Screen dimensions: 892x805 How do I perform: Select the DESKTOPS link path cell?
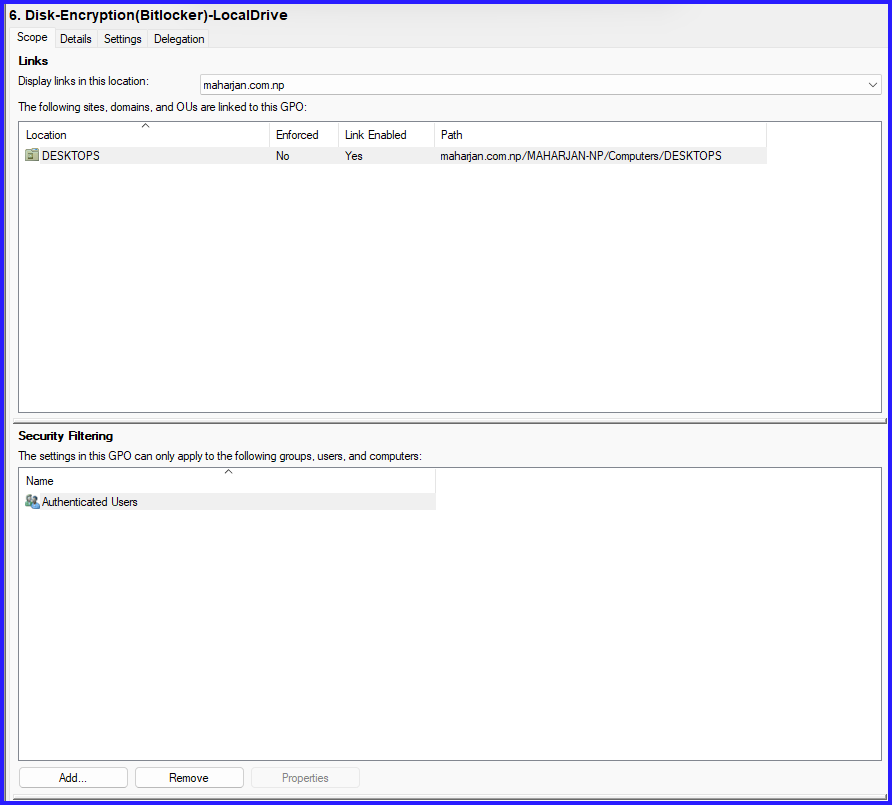click(x=580, y=156)
